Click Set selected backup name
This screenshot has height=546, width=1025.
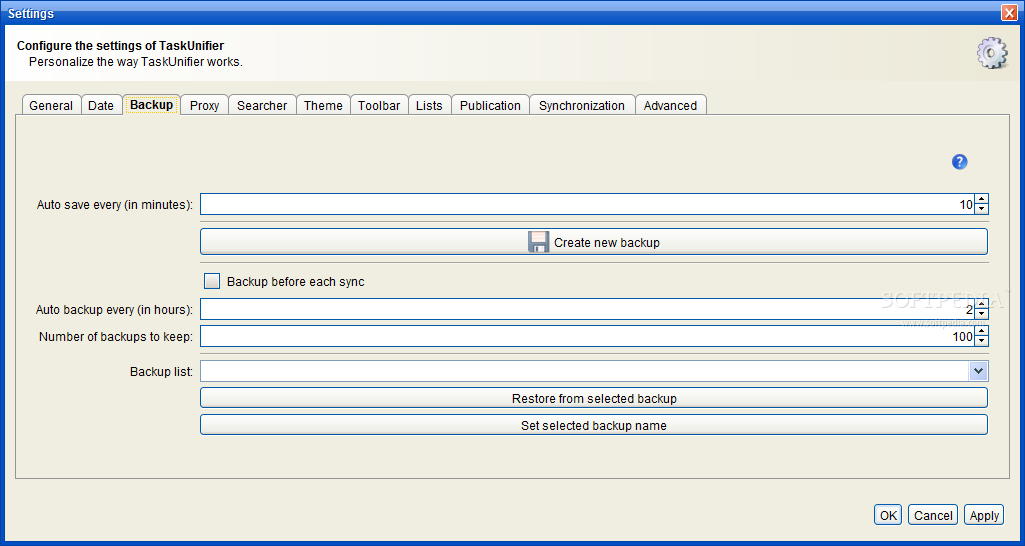[594, 425]
